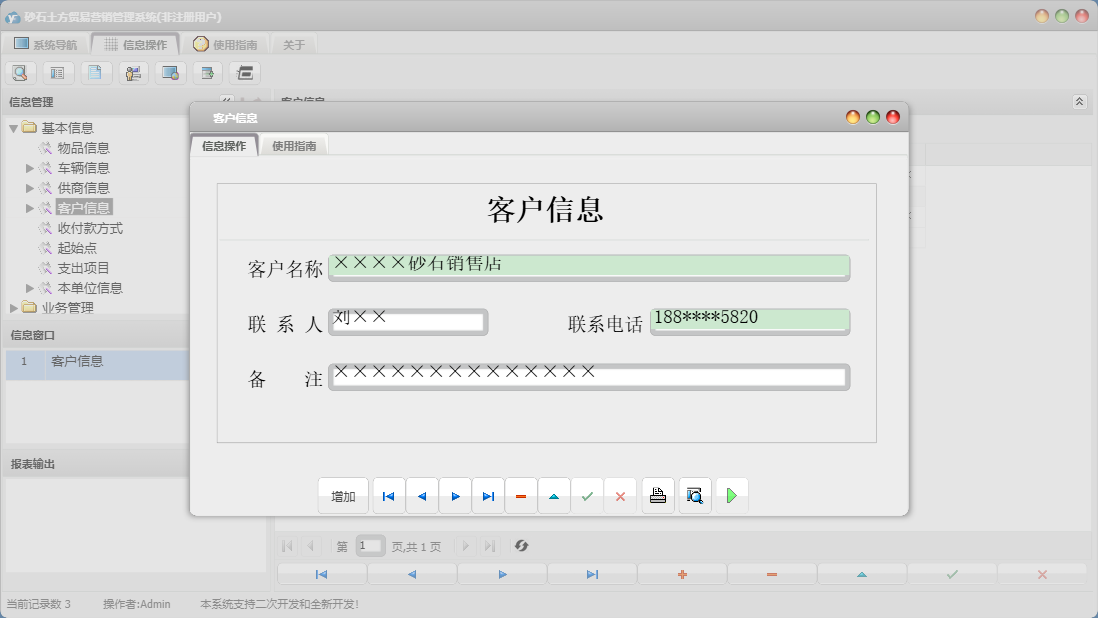Image resolution: width=1098 pixels, height=618 pixels.
Task: Click the print icon in the customer dialog
Action: [657, 495]
